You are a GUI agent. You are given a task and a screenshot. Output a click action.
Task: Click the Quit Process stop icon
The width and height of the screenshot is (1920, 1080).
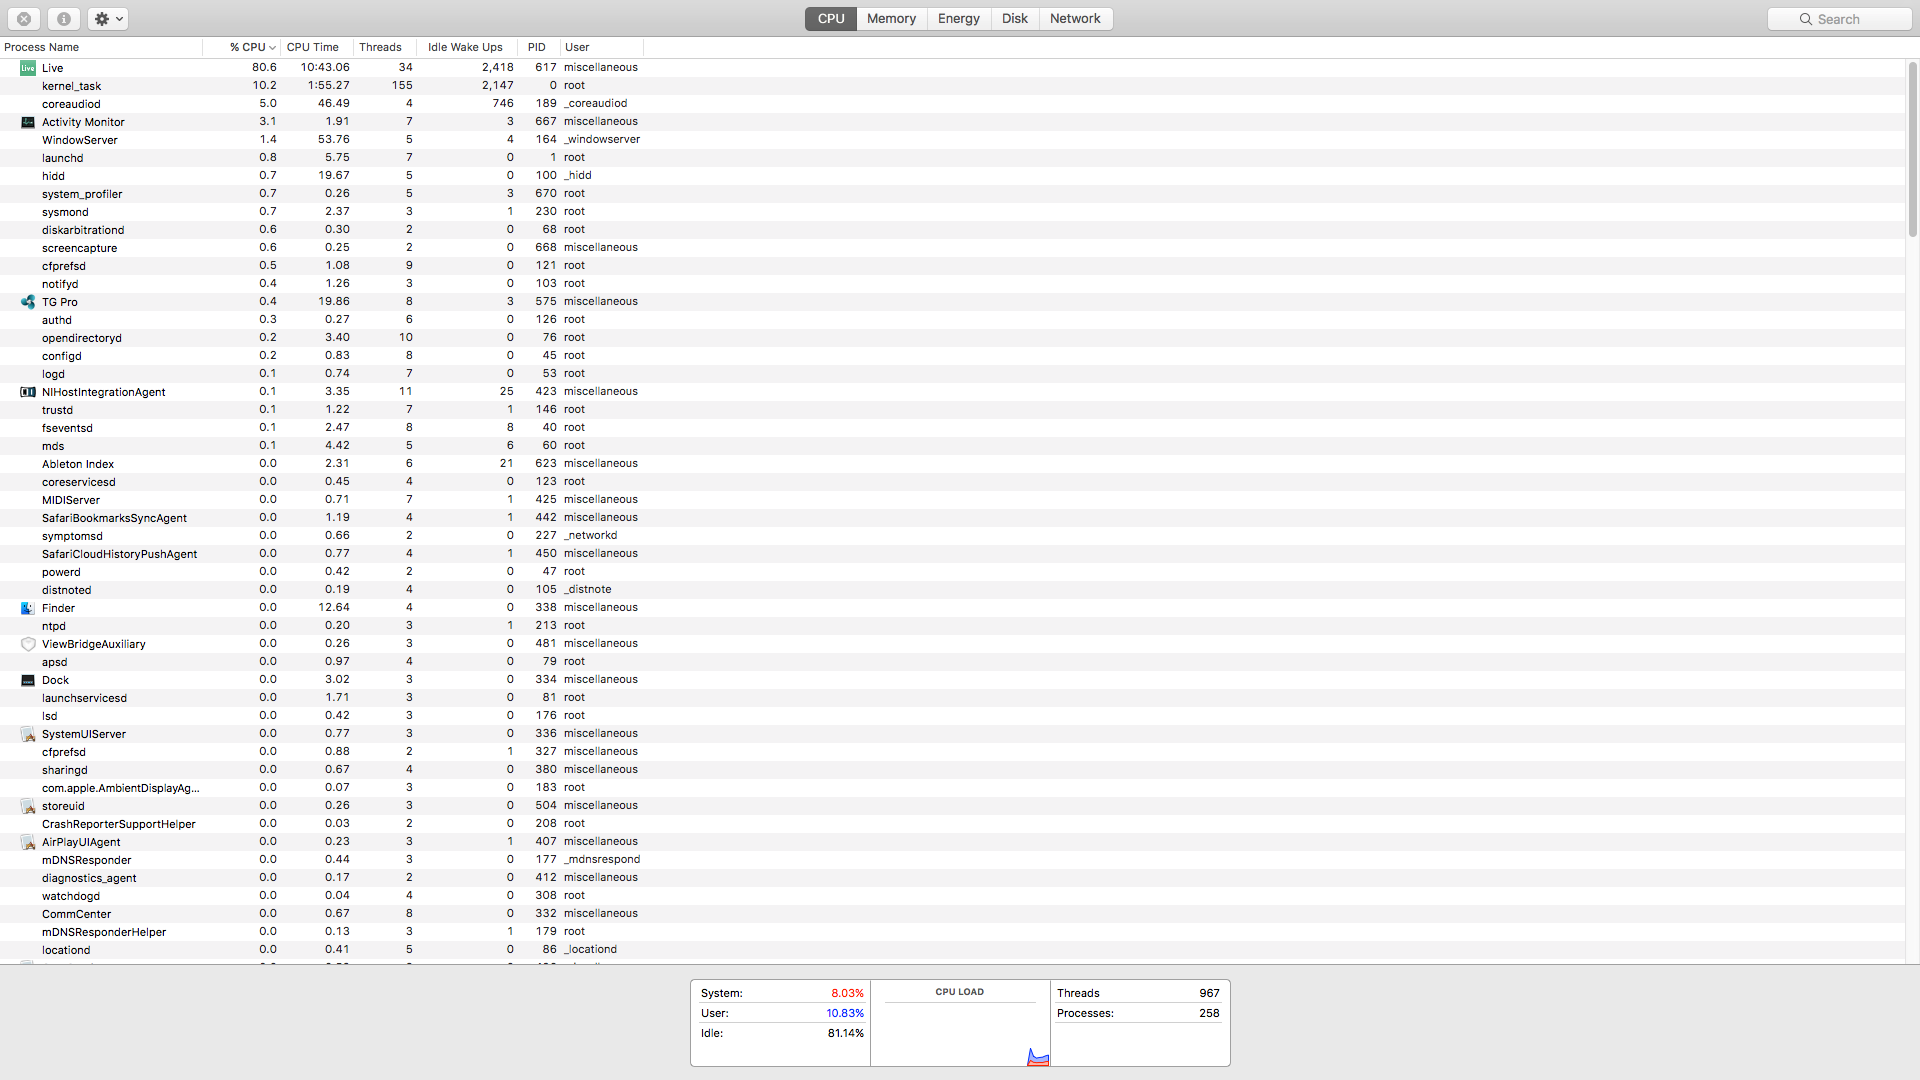pyautogui.click(x=24, y=19)
